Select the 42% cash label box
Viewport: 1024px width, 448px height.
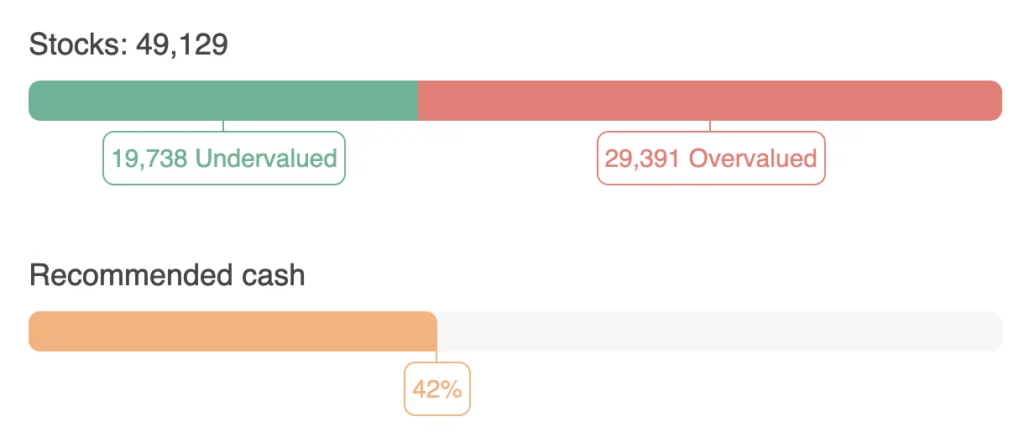tap(437, 389)
